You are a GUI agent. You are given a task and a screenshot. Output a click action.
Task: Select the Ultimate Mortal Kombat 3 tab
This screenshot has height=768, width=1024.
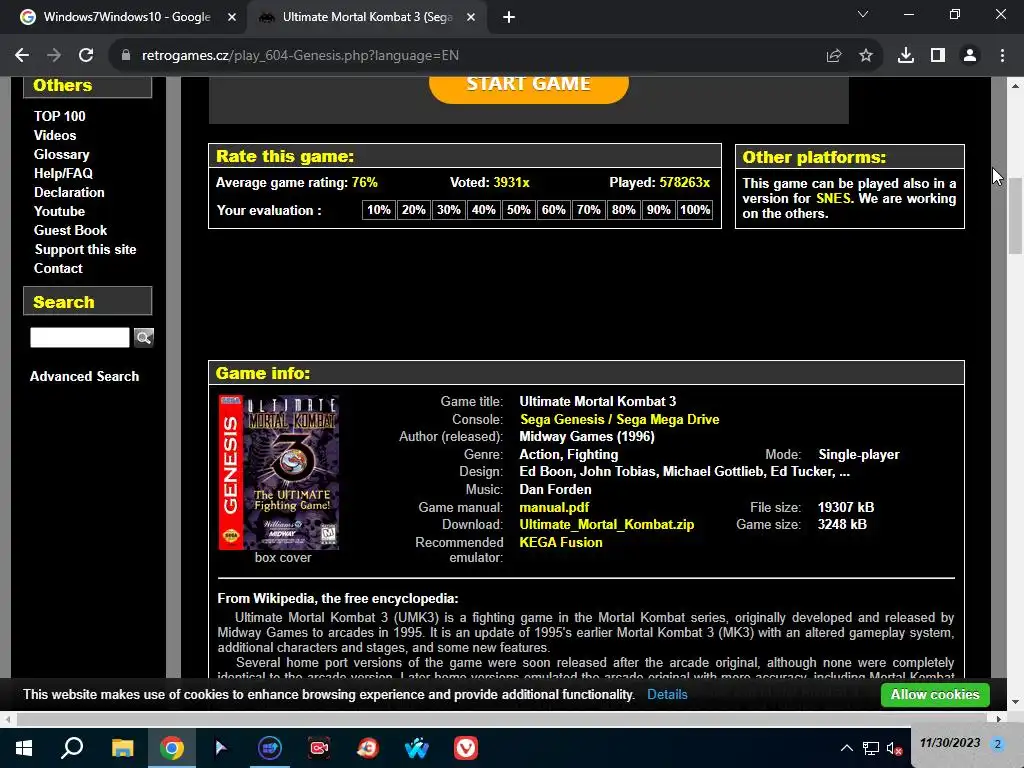pos(366,18)
